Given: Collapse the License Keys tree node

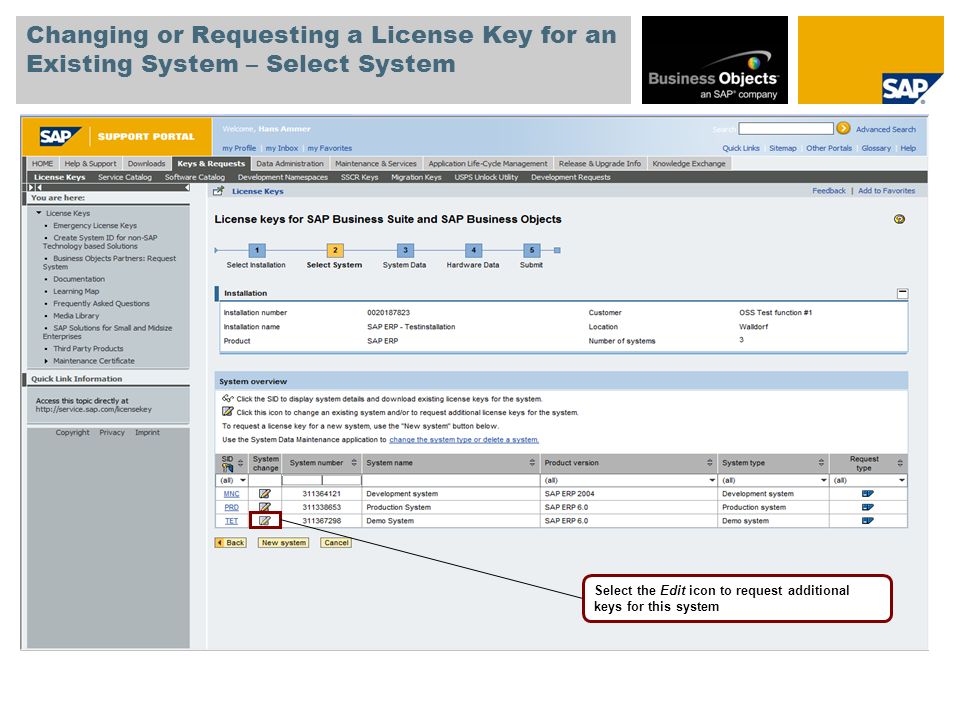Looking at the screenshot, I should point(39,213).
